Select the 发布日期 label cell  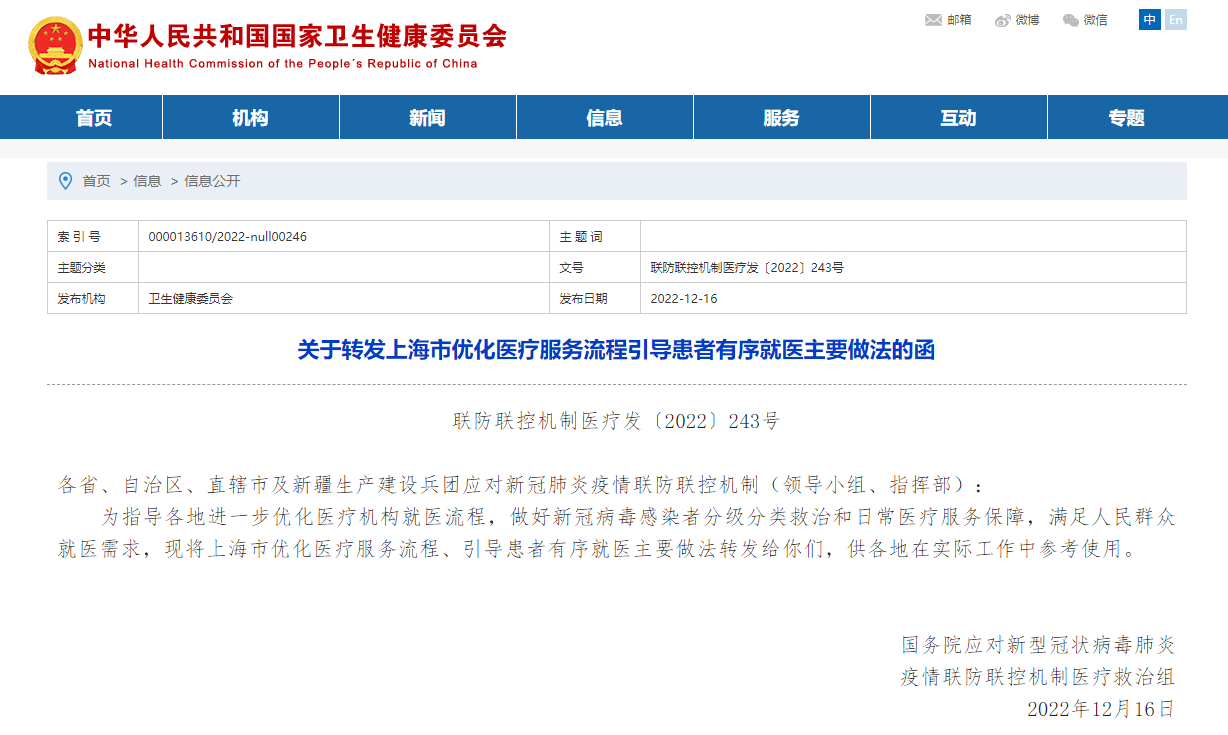[595, 298]
